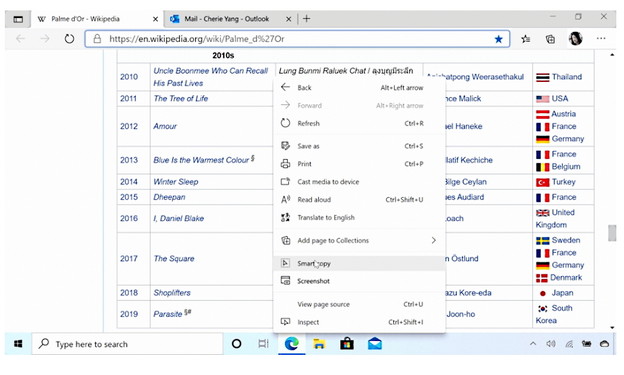Click the 2015 year link
Screen dimensions: 624x375
click(129, 197)
